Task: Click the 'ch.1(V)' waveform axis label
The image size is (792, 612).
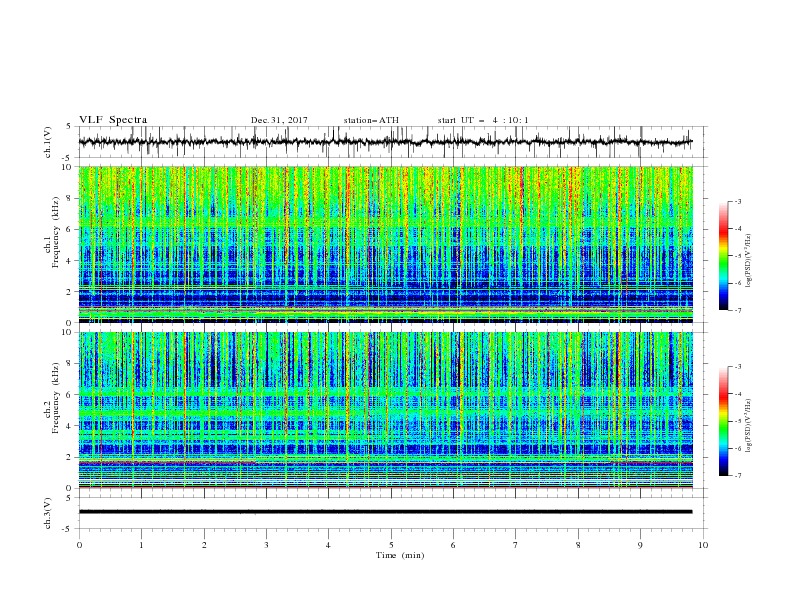Action: tap(48, 142)
